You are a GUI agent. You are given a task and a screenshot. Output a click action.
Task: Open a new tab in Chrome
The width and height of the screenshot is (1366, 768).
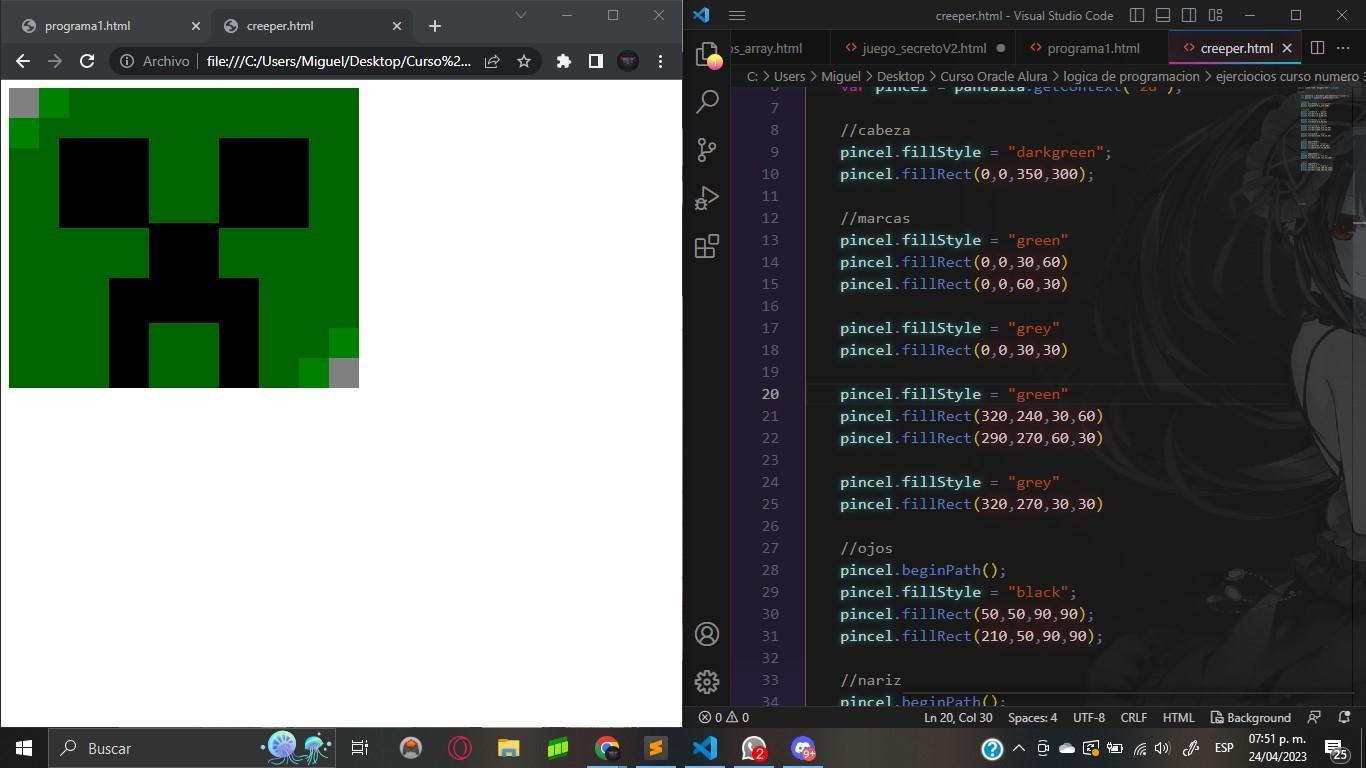pyautogui.click(x=434, y=26)
